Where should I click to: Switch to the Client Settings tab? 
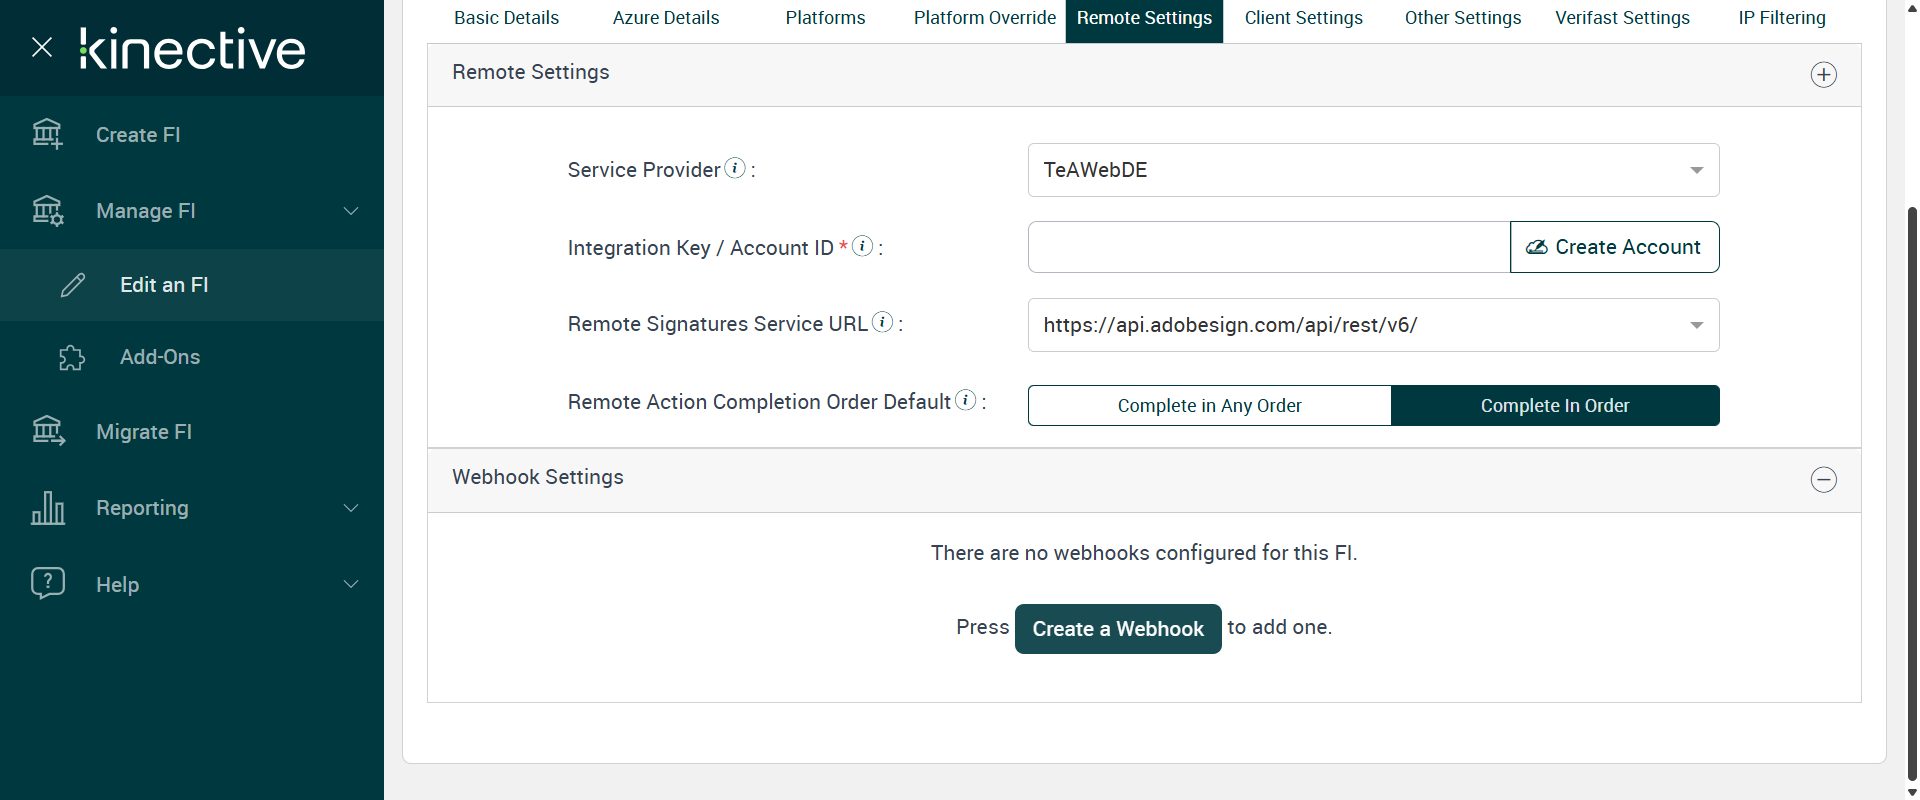coord(1303,18)
